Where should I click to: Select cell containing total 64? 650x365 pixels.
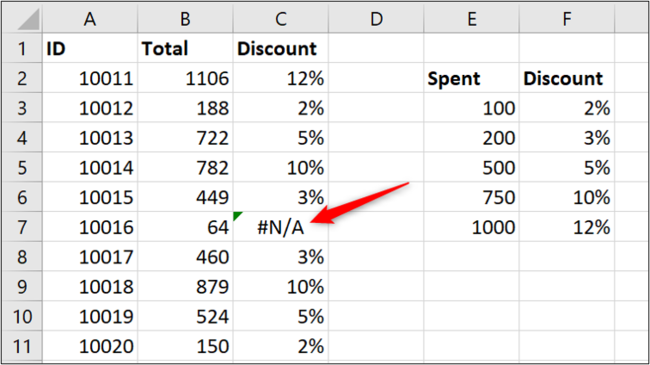click(185, 227)
